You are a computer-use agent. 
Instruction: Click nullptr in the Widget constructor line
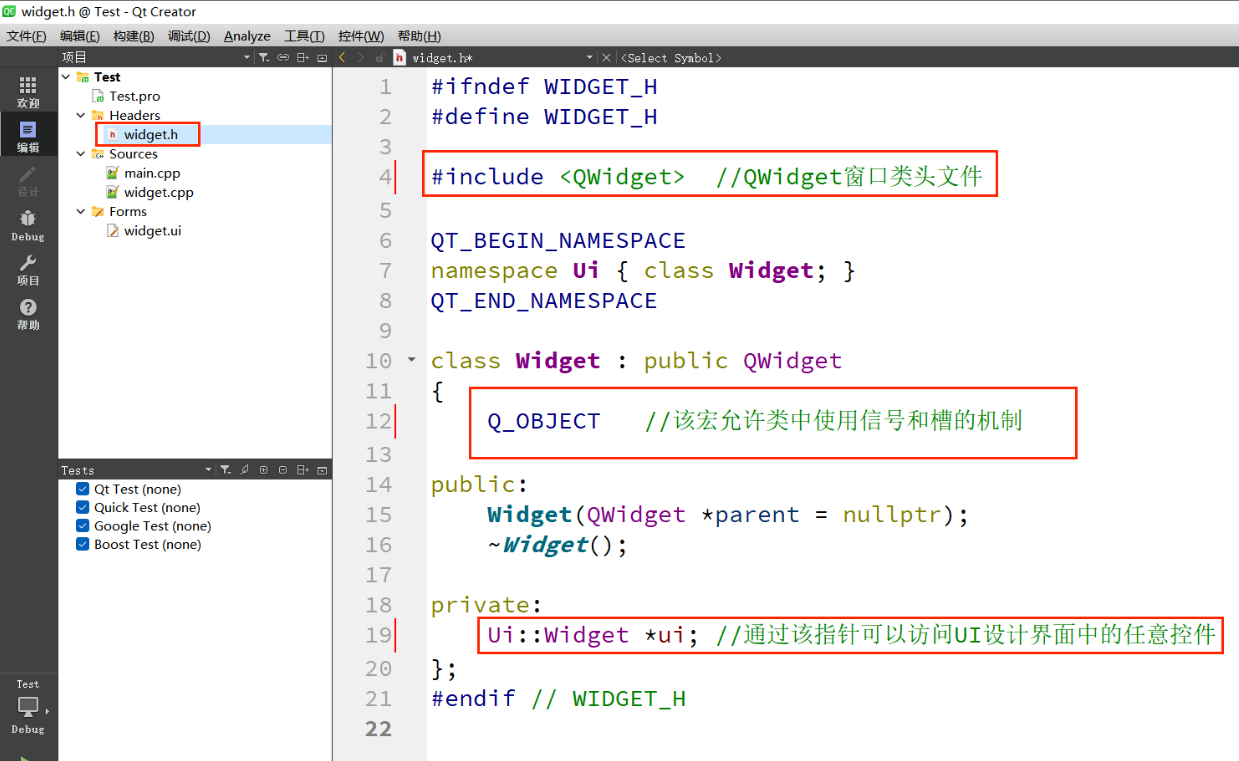click(892, 515)
